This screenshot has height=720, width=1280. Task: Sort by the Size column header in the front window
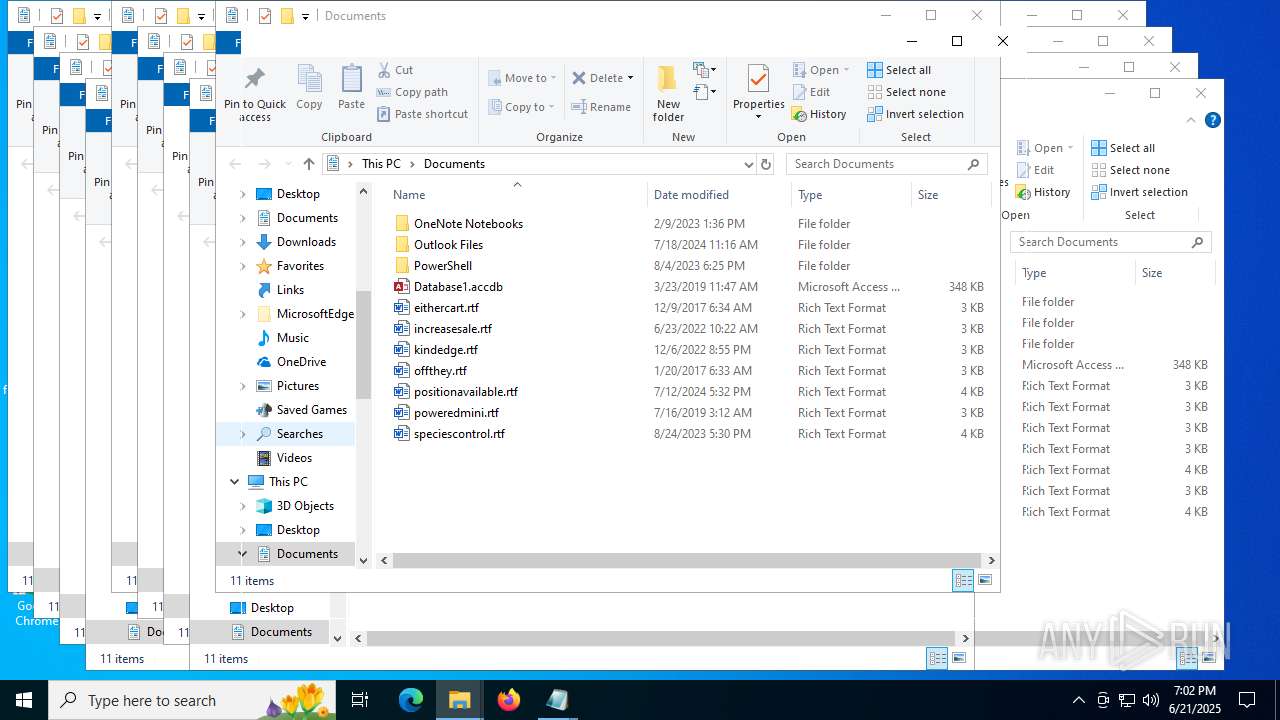(951, 195)
